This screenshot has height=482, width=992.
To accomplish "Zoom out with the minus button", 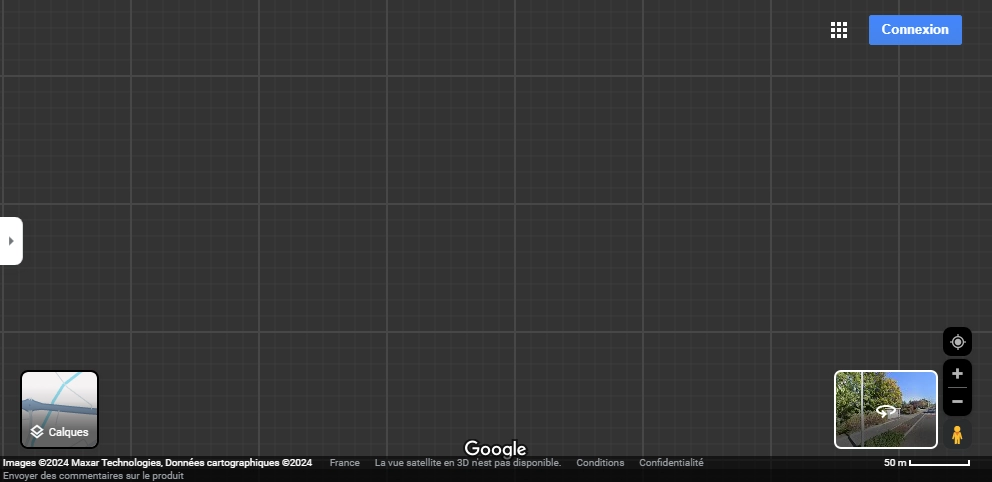I will click(957, 402).
